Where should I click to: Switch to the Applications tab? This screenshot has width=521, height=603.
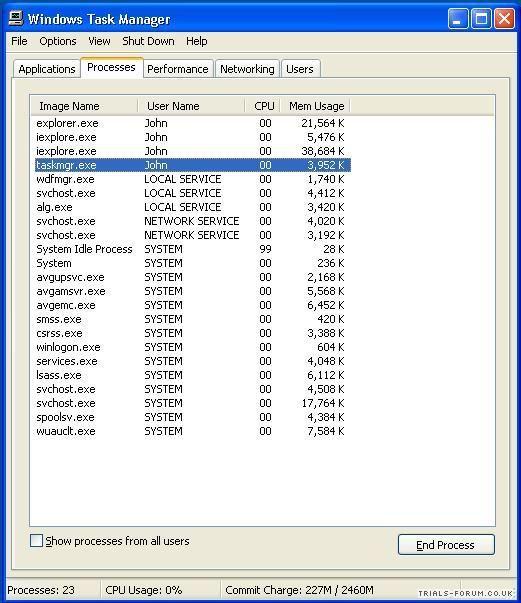pos(47,69)
